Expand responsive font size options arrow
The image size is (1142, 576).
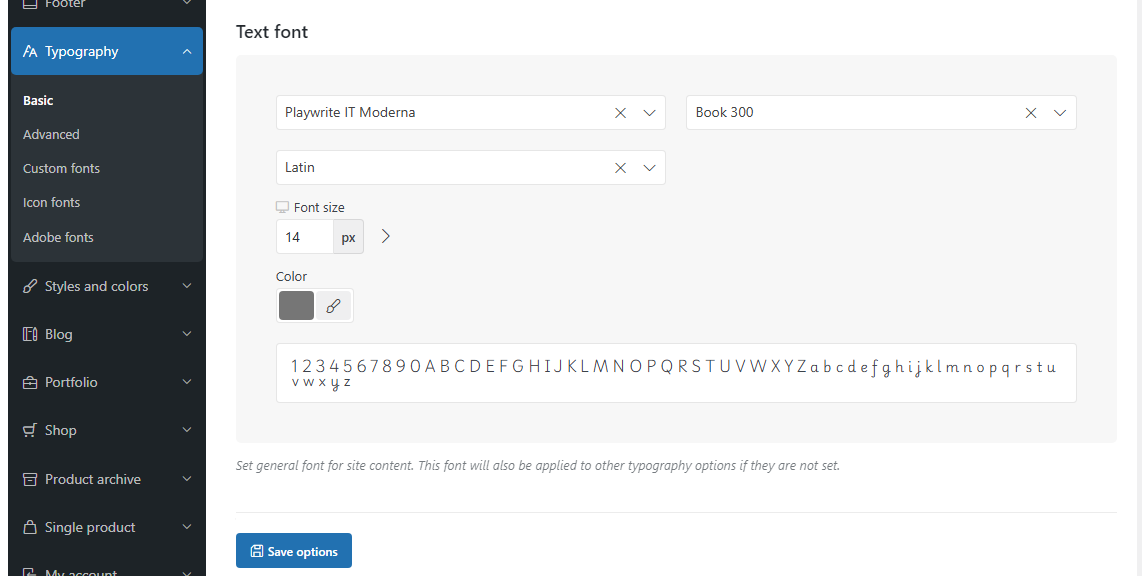pyautogui.click(x=386, y=236)
